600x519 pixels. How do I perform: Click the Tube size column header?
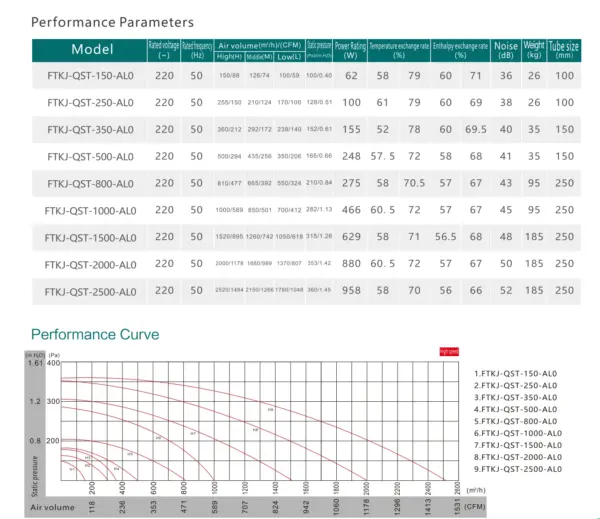[x=565, y=49]
